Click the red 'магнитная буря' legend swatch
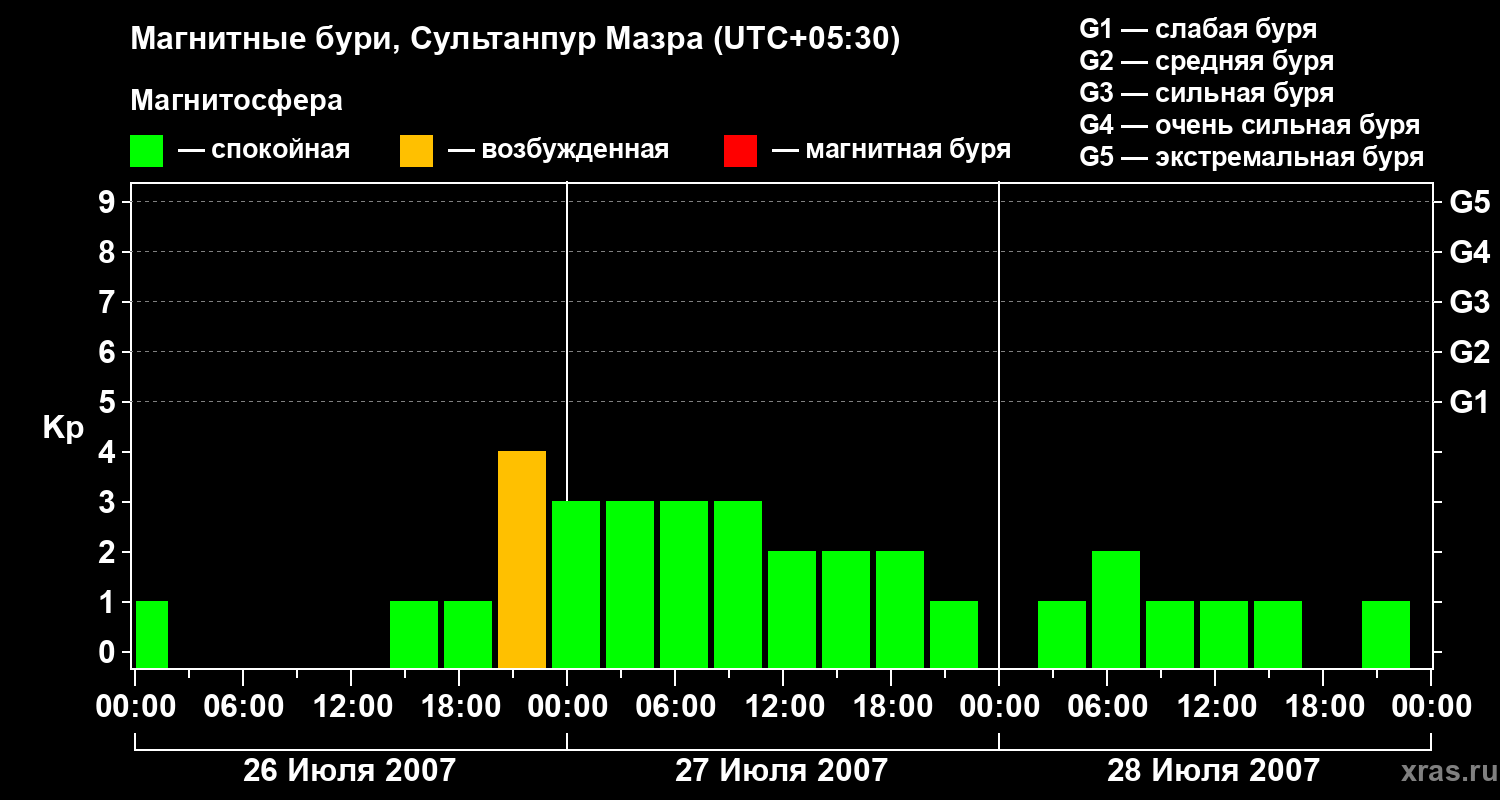The image size is (1500, 800). click(x=740, y=150)
